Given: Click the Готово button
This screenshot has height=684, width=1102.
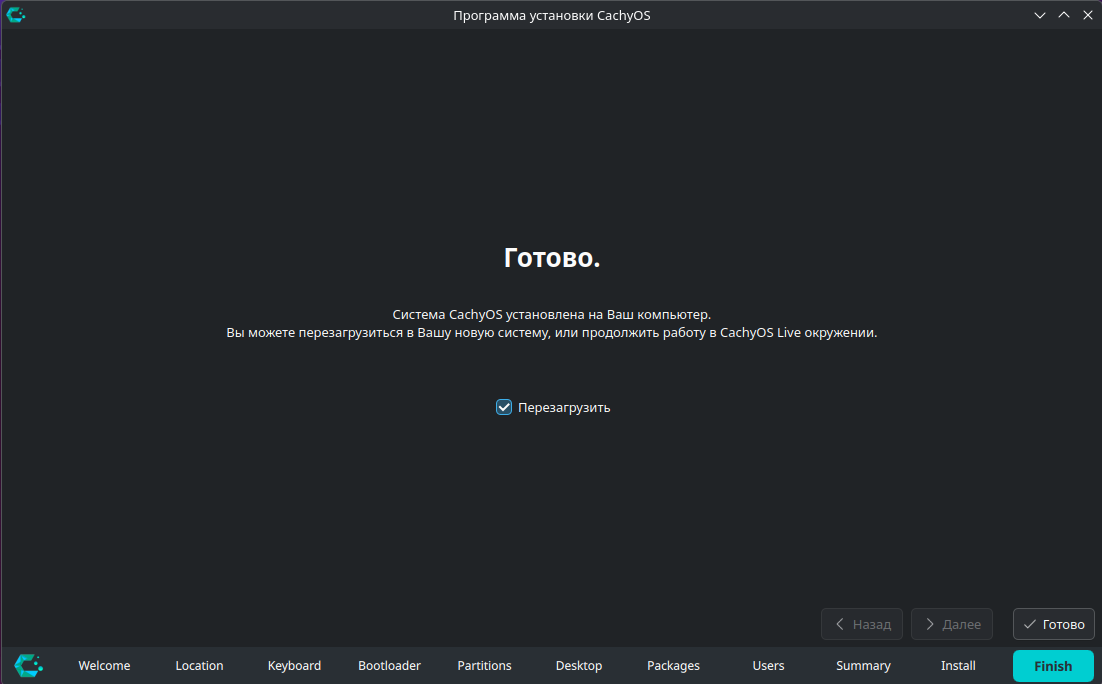Looking at the screenshot, I should point(1054,624).
